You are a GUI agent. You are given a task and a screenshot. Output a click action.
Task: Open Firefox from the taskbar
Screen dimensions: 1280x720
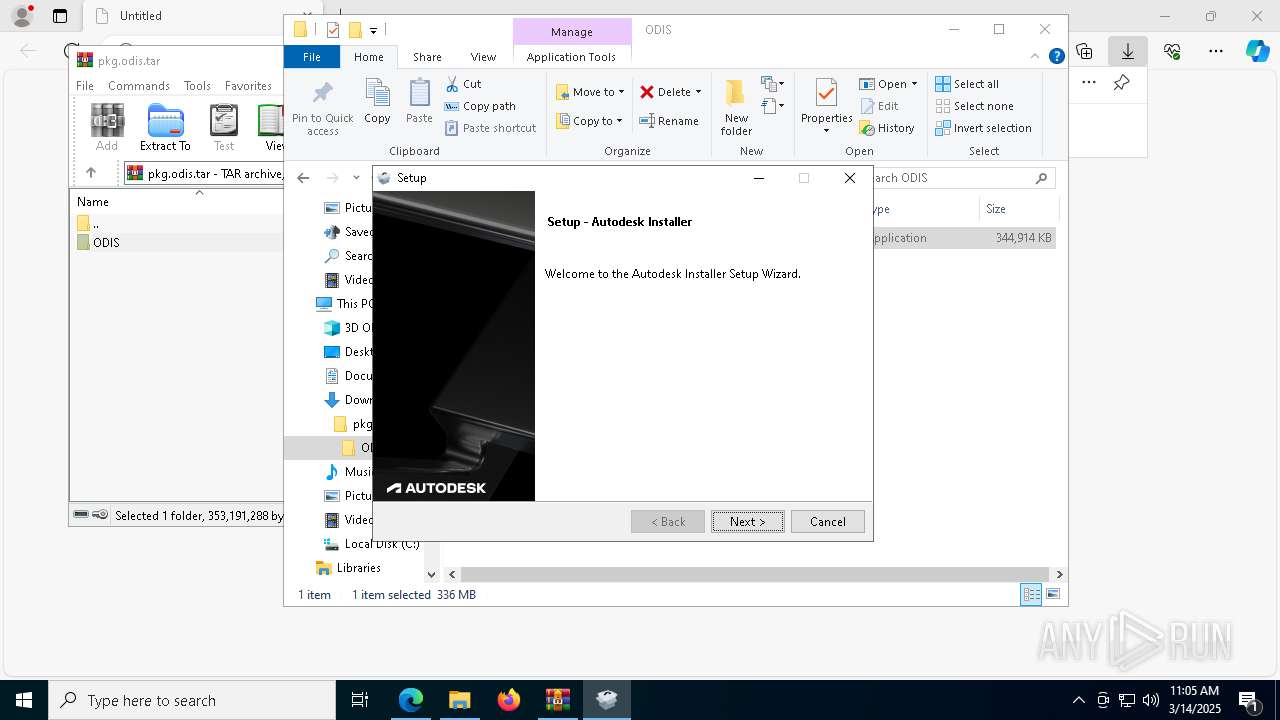pos(509,700)
